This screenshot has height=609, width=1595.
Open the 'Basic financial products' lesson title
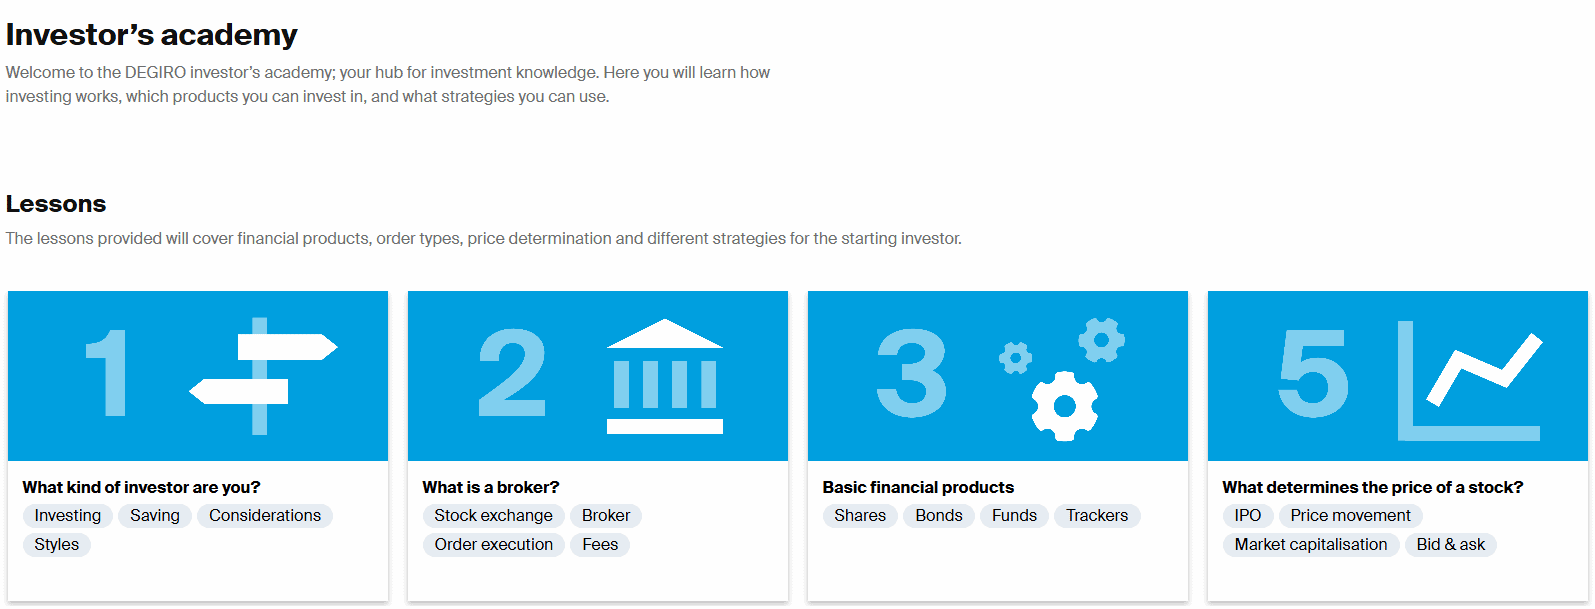click(917, 487)
